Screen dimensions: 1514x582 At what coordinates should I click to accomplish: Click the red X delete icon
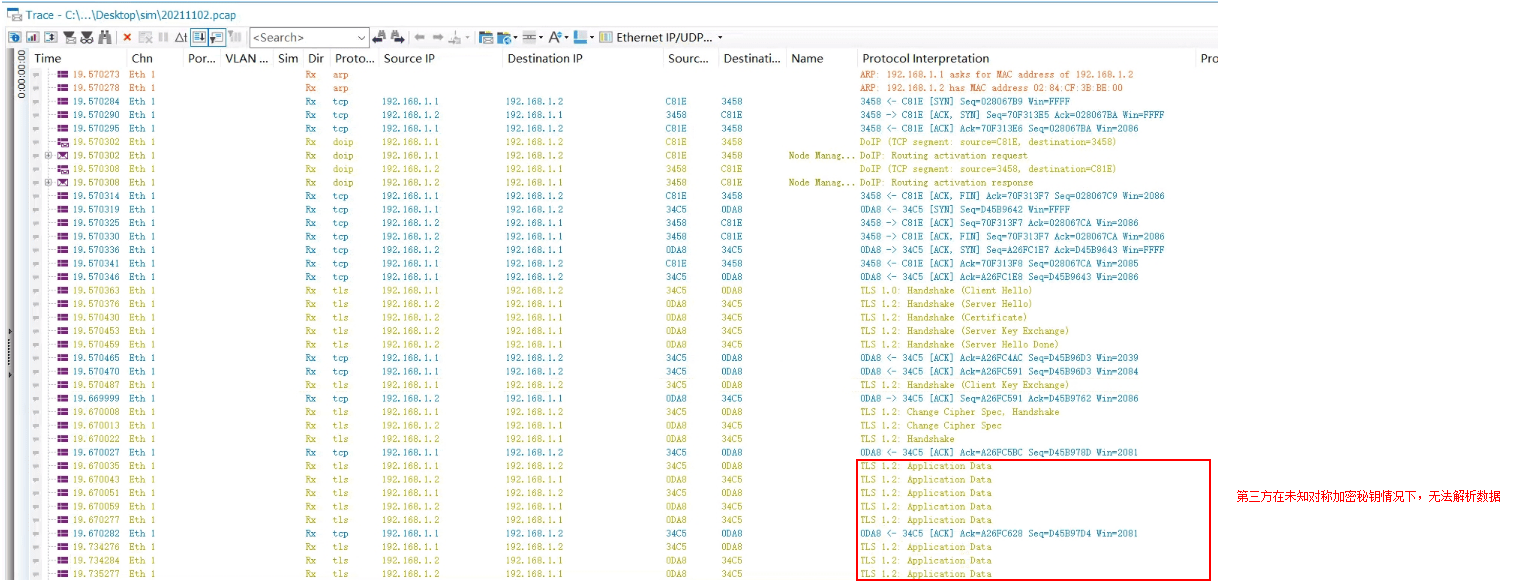point(127,37)
